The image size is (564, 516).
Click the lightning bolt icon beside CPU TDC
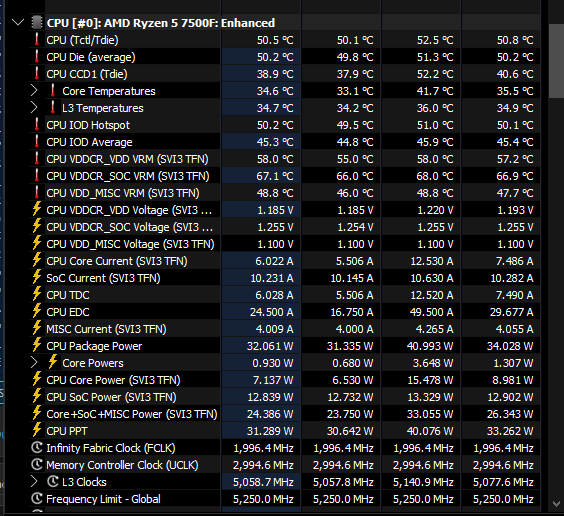(37, 294)
